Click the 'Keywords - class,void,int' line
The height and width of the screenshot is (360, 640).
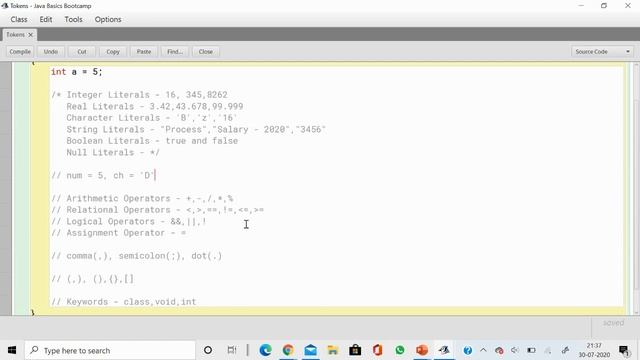124,302
